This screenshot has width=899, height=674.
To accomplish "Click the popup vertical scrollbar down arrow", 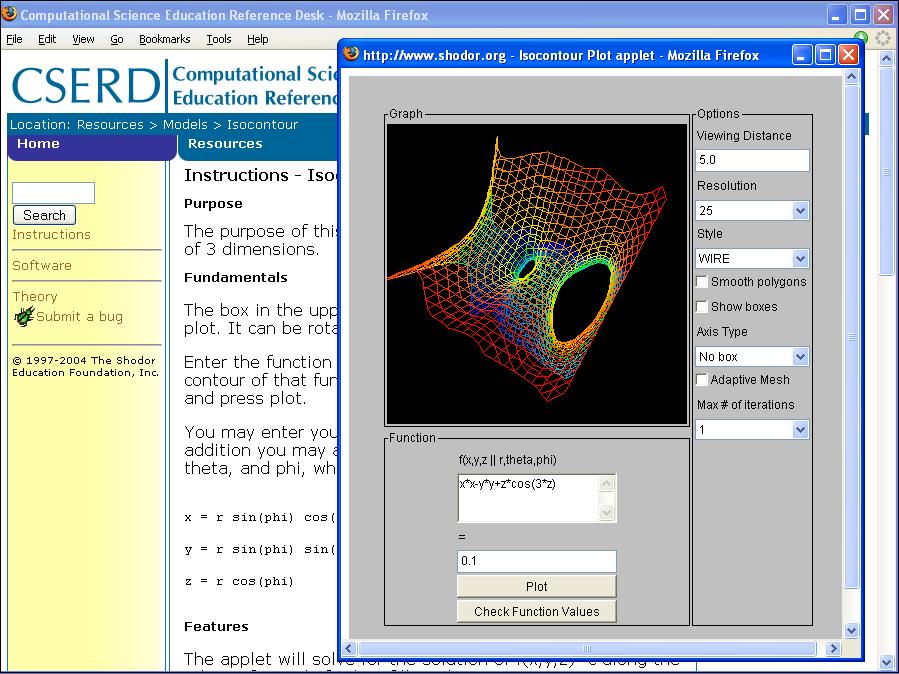I will 852,630.
